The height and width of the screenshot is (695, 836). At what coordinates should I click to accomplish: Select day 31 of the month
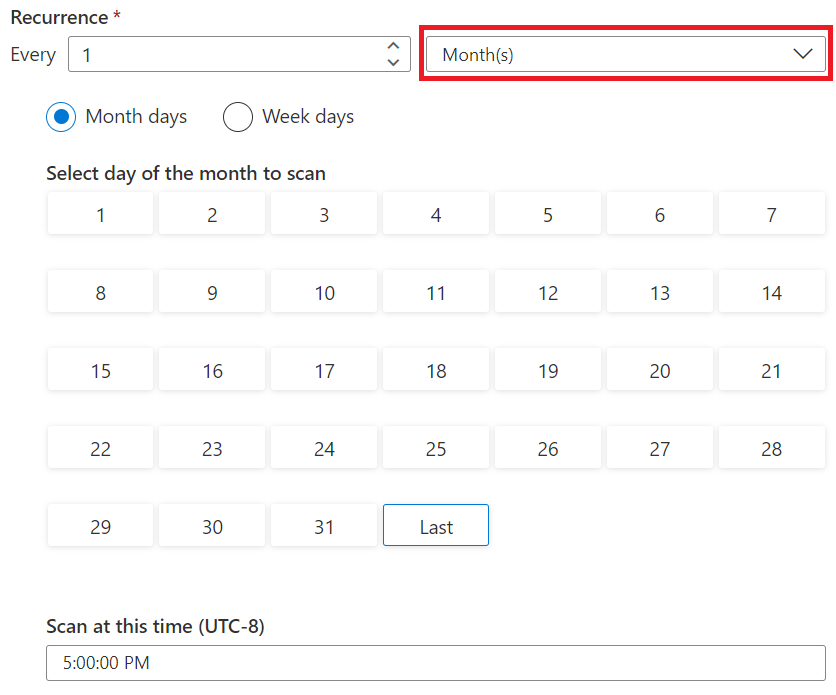(324, 527)
